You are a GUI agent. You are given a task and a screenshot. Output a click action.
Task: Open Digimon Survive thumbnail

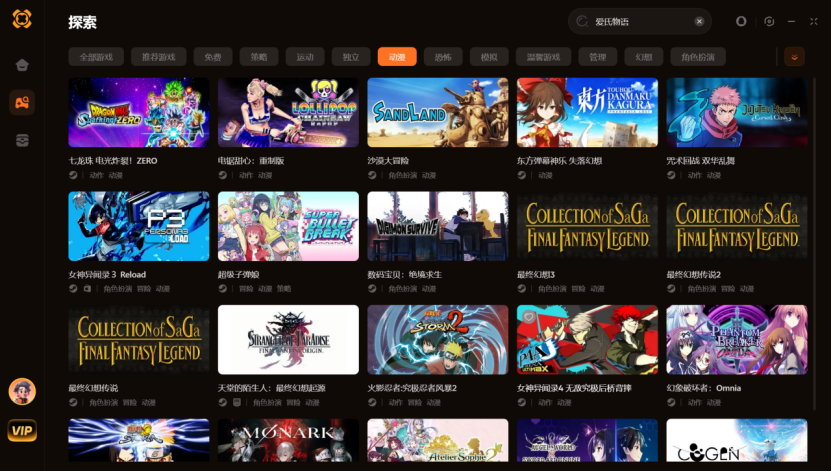[438, 226]
